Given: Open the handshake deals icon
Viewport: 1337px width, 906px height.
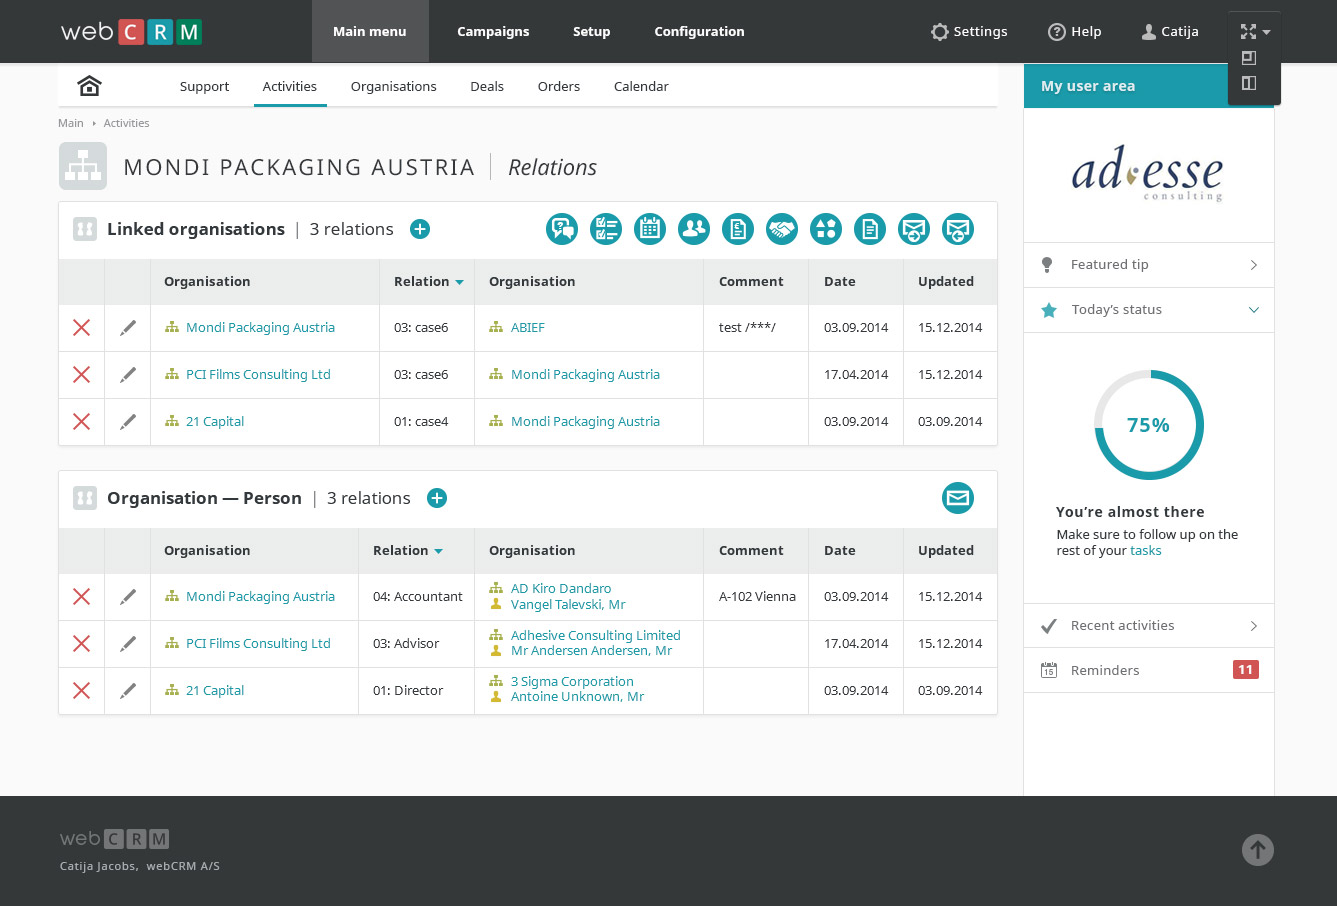Looking at the screenshot, I should (782, 229).
